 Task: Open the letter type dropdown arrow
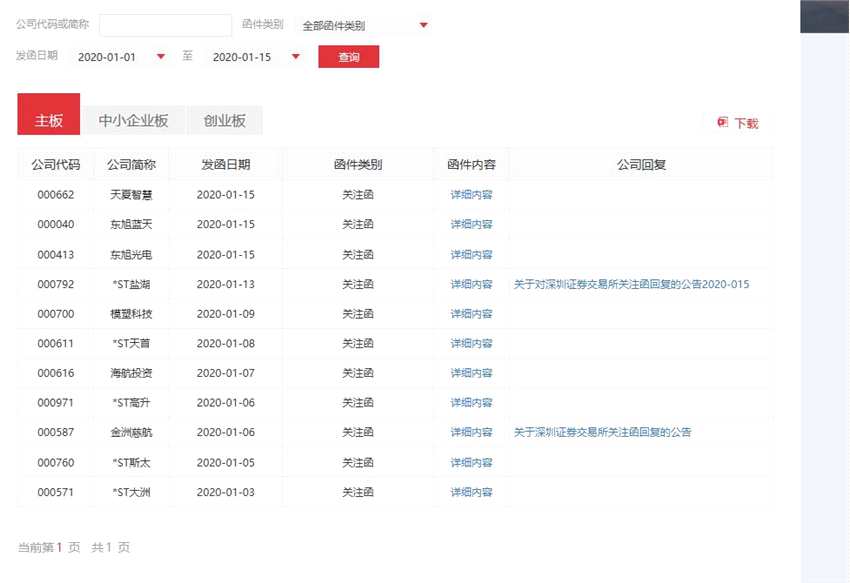(x=424, y=25)
